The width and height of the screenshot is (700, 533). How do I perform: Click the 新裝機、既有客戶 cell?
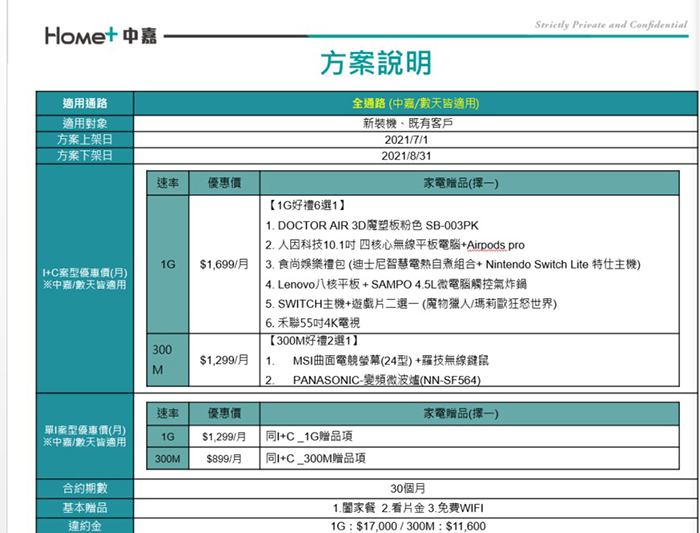415,123
